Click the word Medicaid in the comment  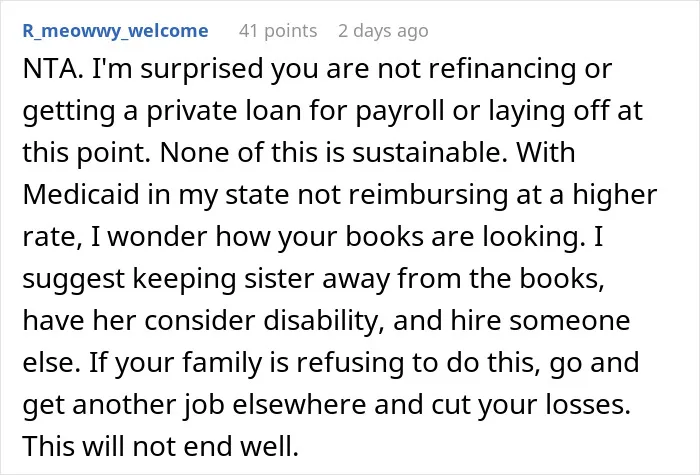point(81,194)
